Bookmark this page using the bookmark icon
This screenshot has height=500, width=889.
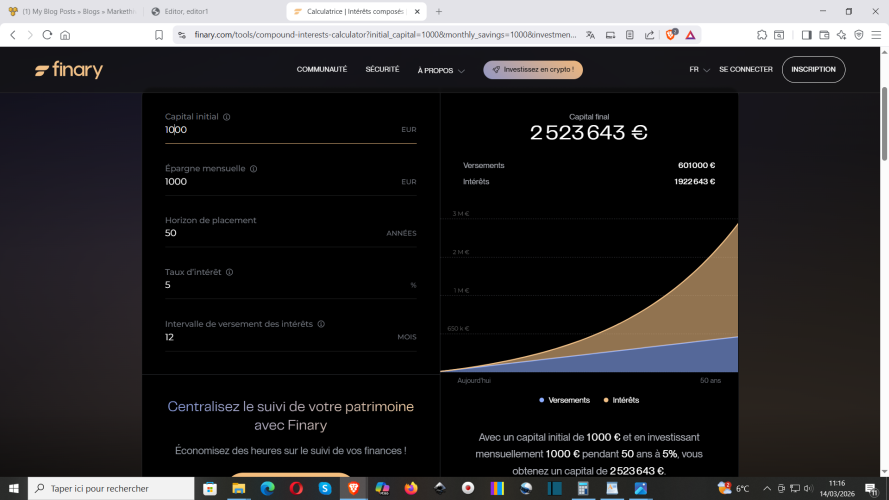159,34
